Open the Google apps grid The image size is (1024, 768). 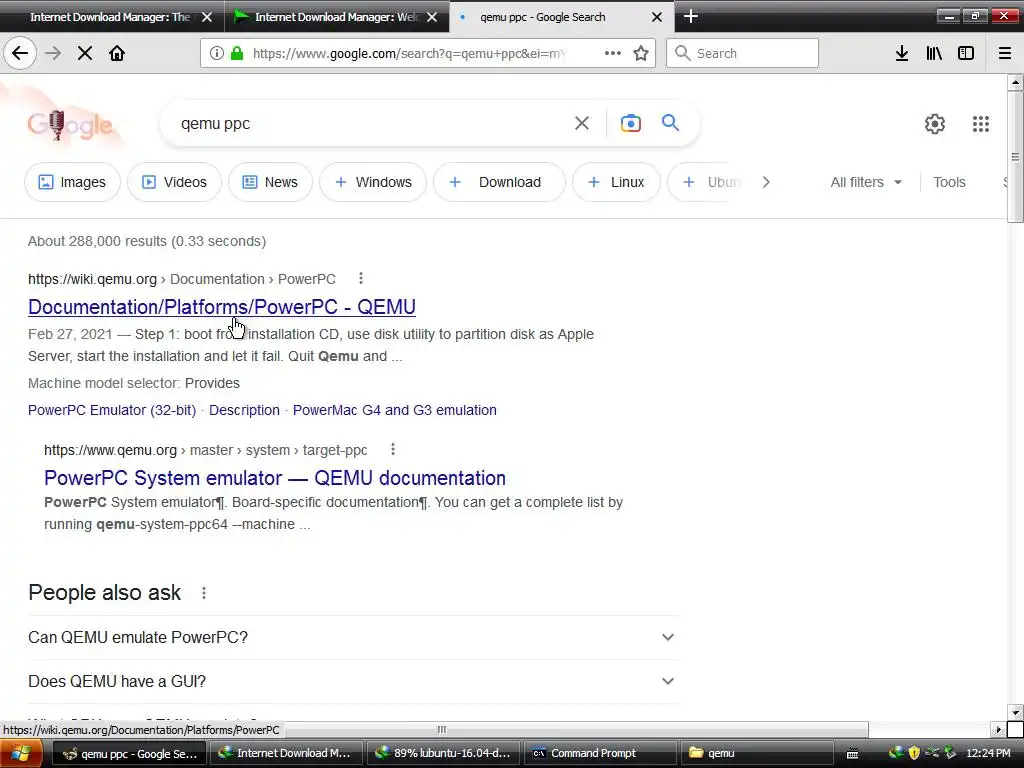click(981, 123)
